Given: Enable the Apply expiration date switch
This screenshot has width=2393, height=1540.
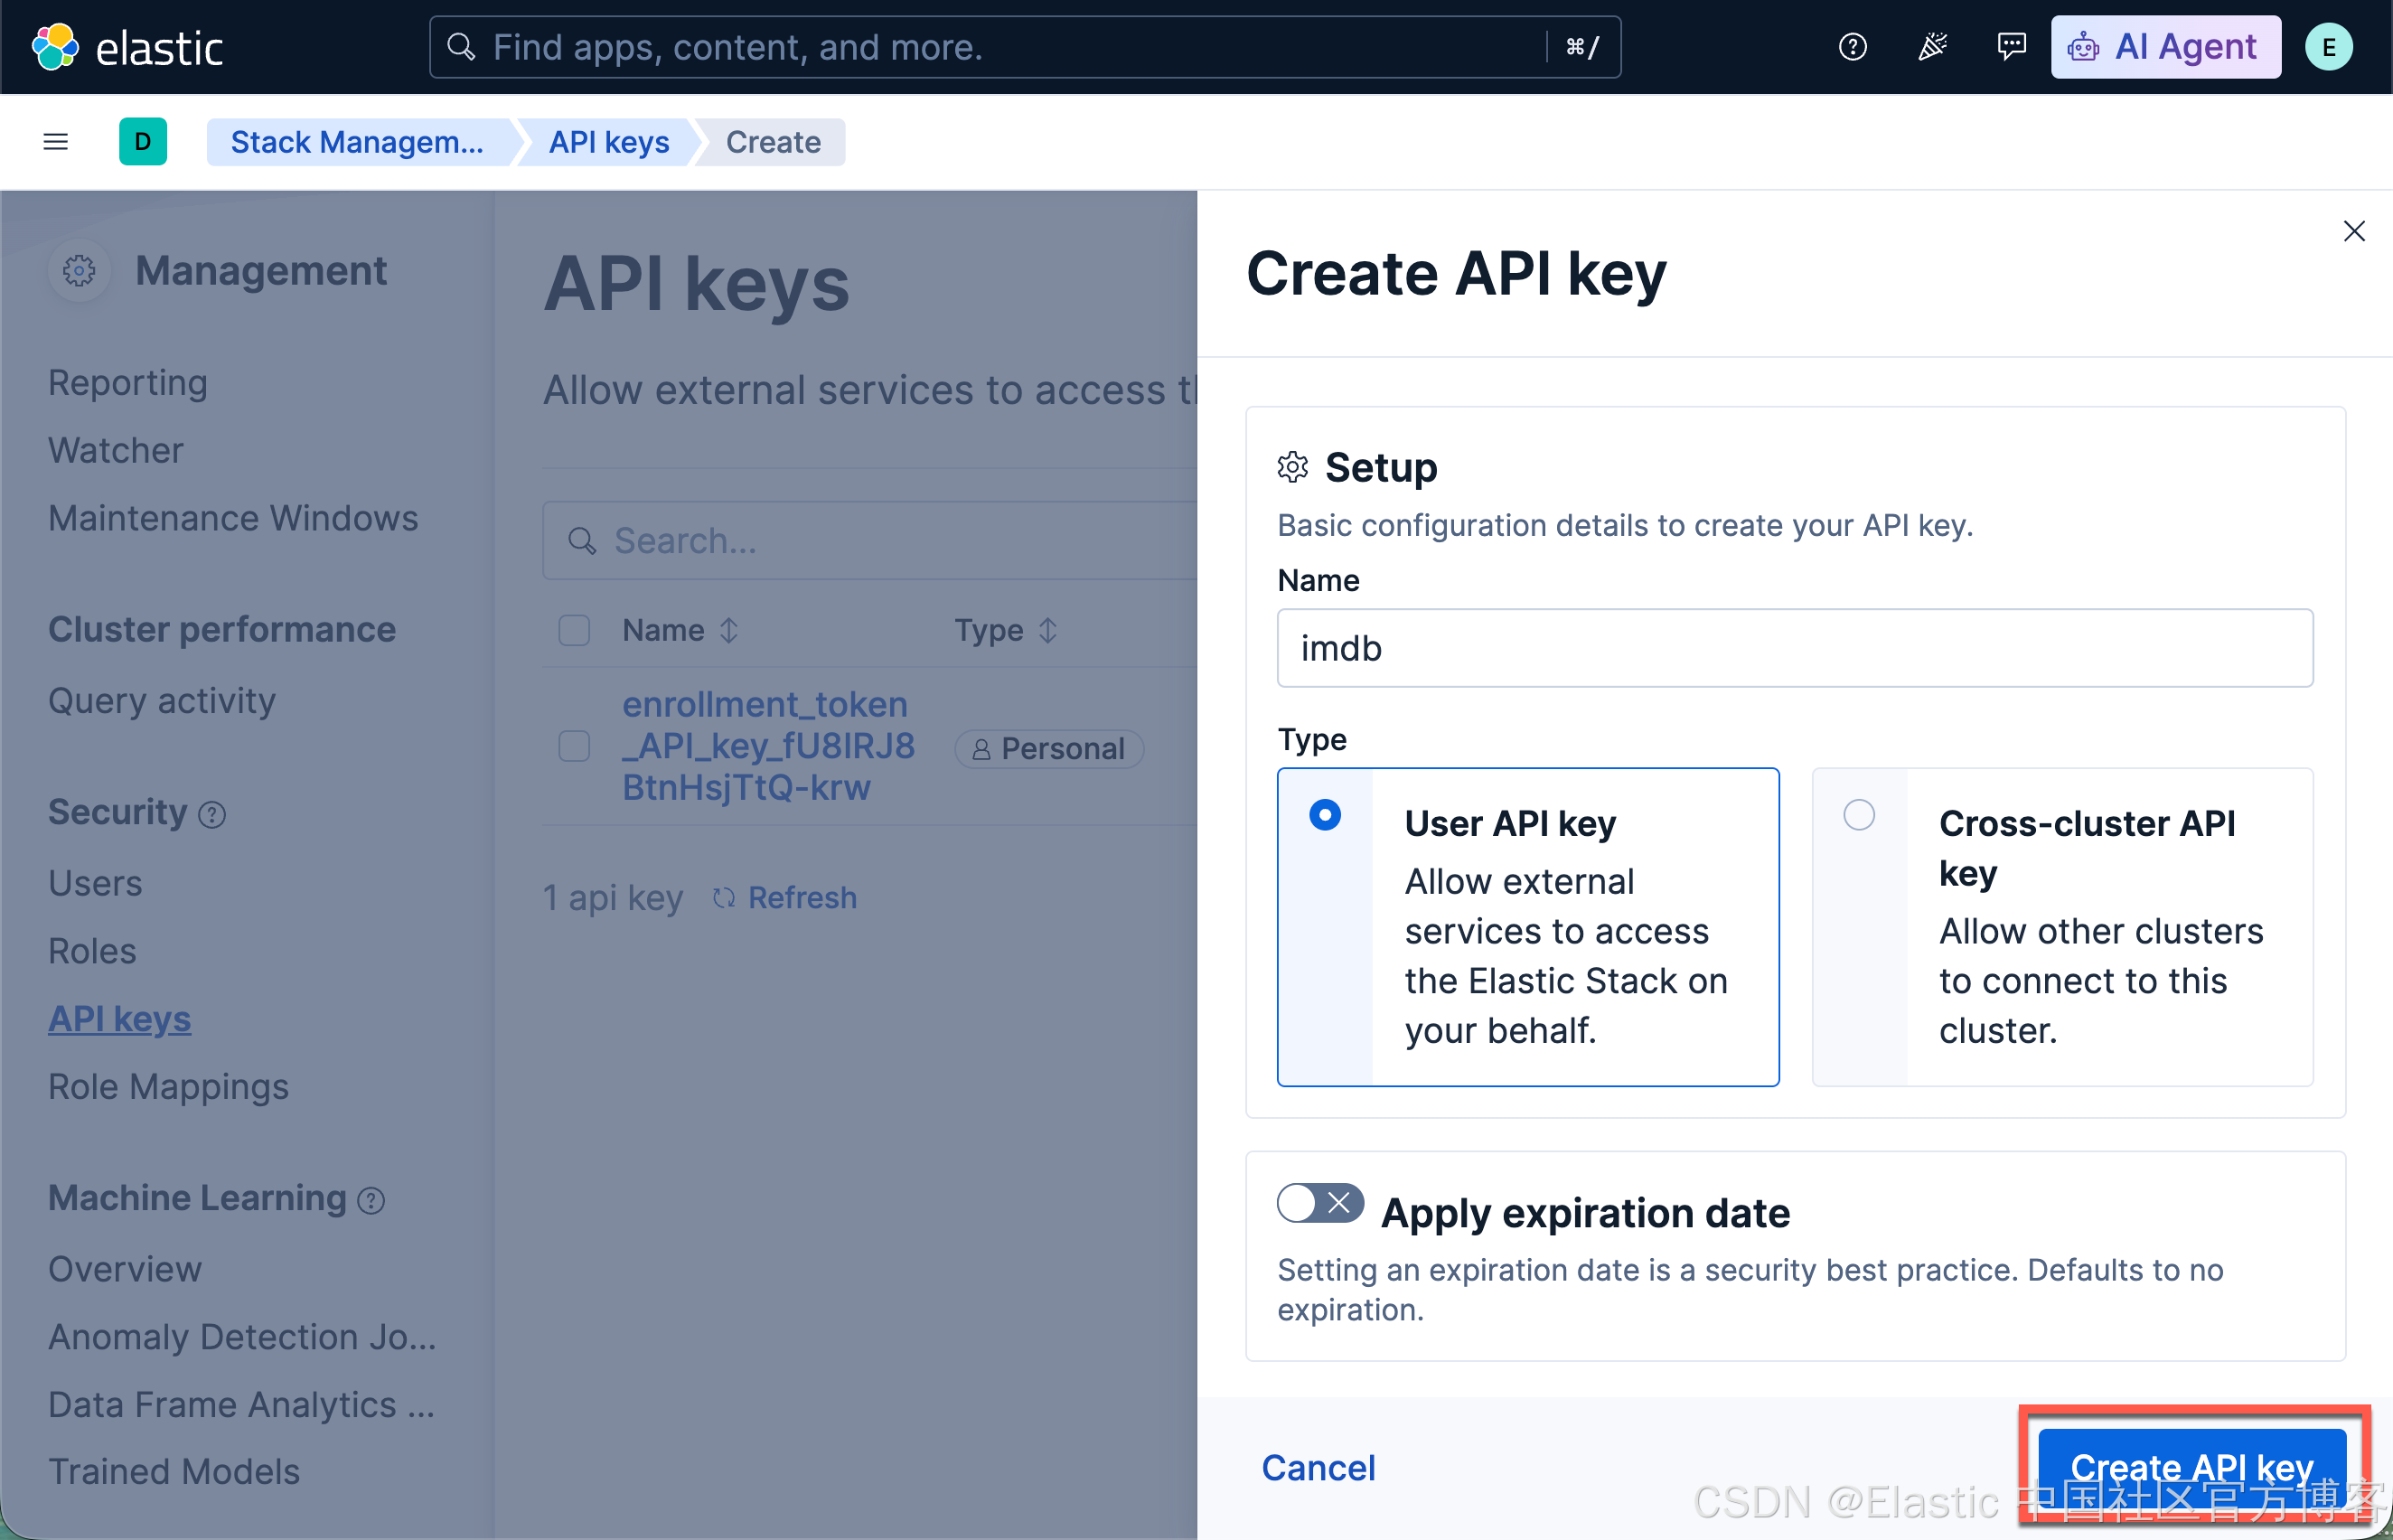Looking at the screenshot, I should (1320, 1203).
